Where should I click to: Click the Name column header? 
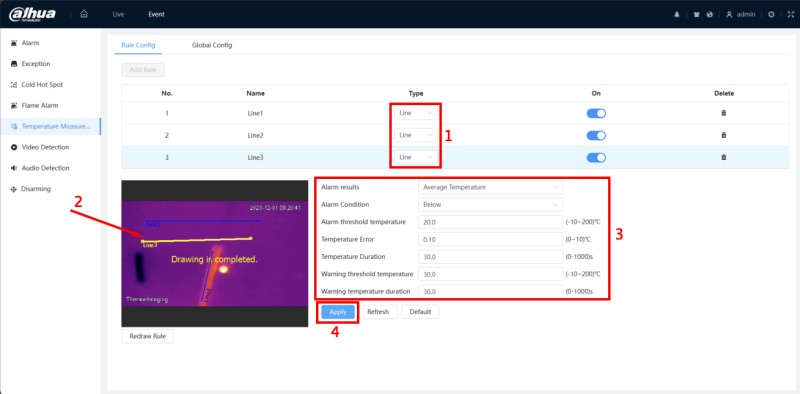[x=255, y=93]
